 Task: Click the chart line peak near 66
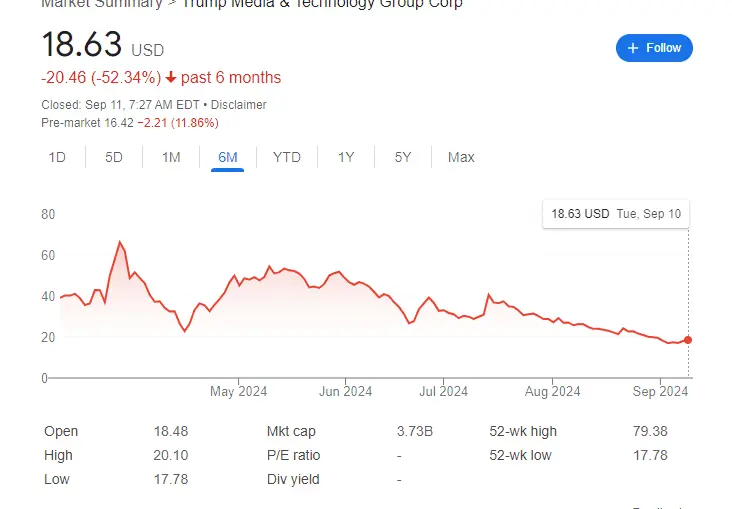[x=120, y=242]
